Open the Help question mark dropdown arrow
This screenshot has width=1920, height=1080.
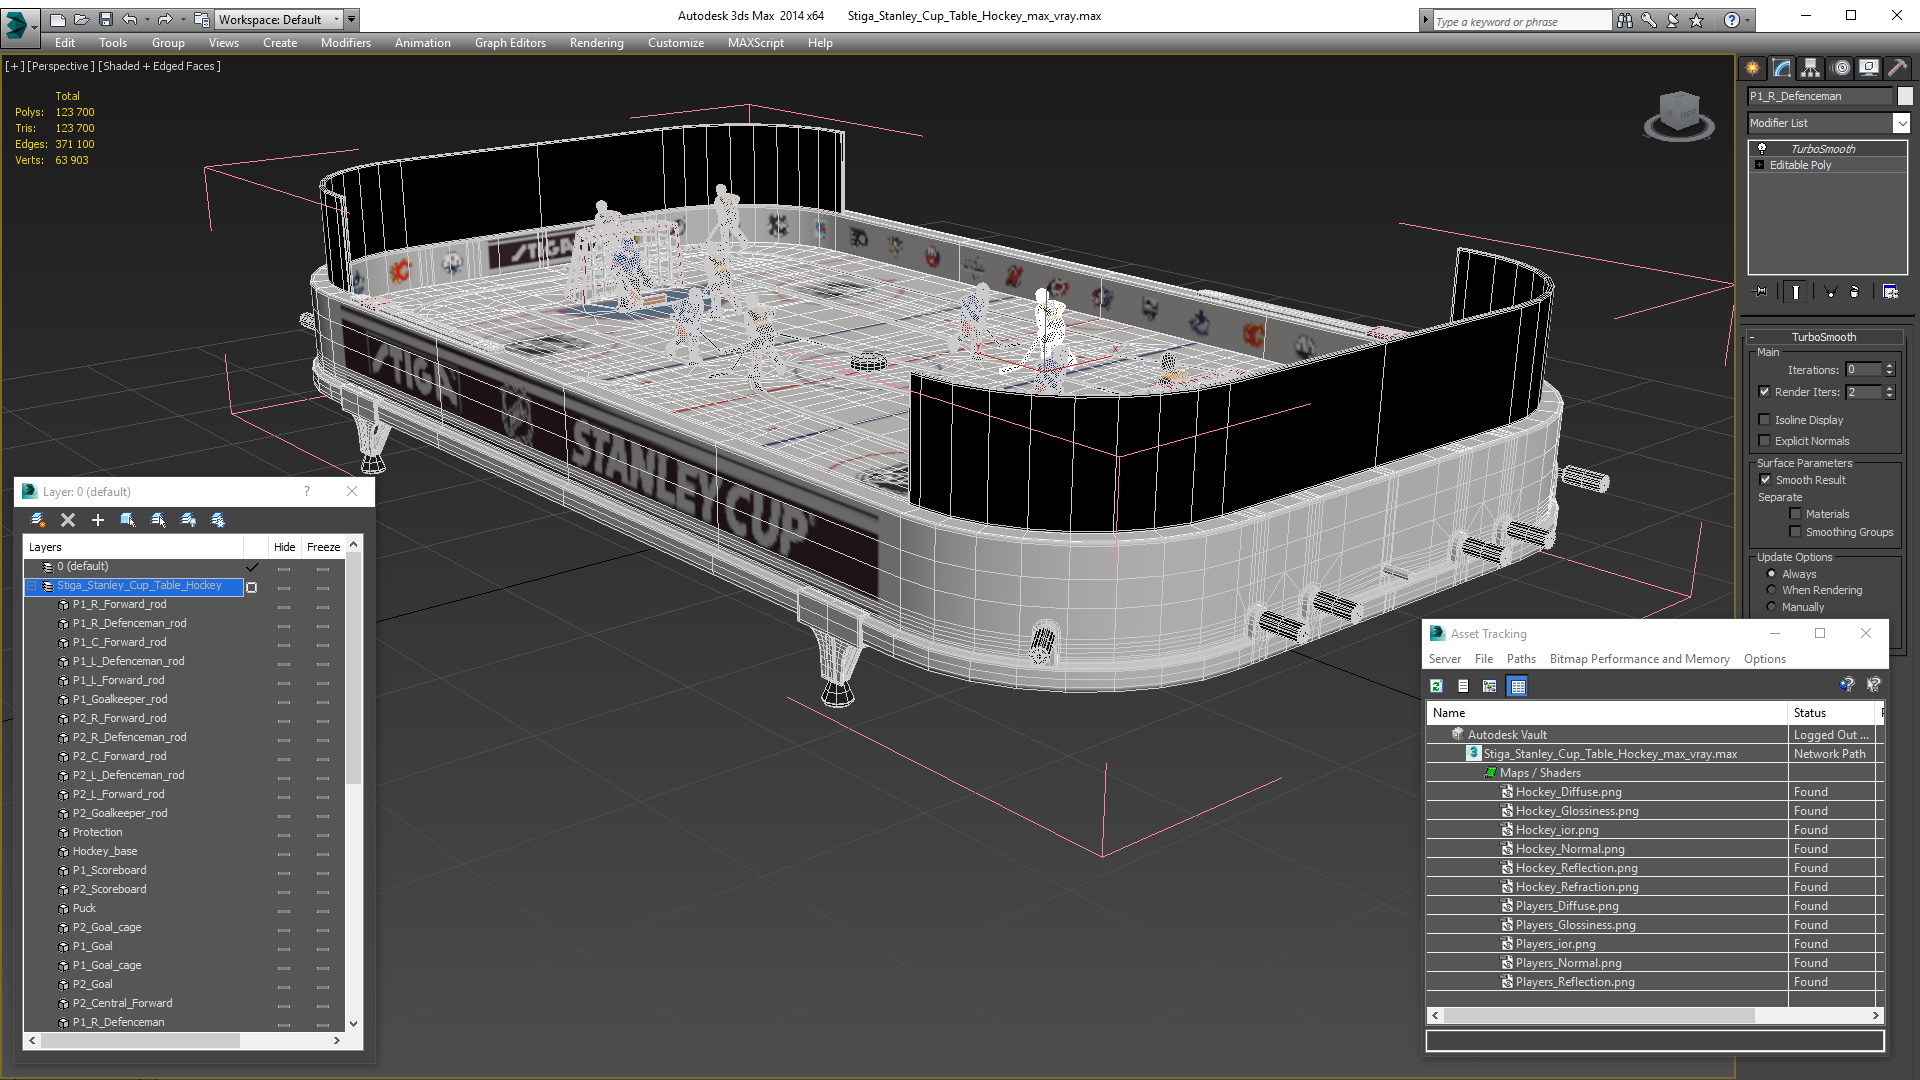tap(1747, 20)
